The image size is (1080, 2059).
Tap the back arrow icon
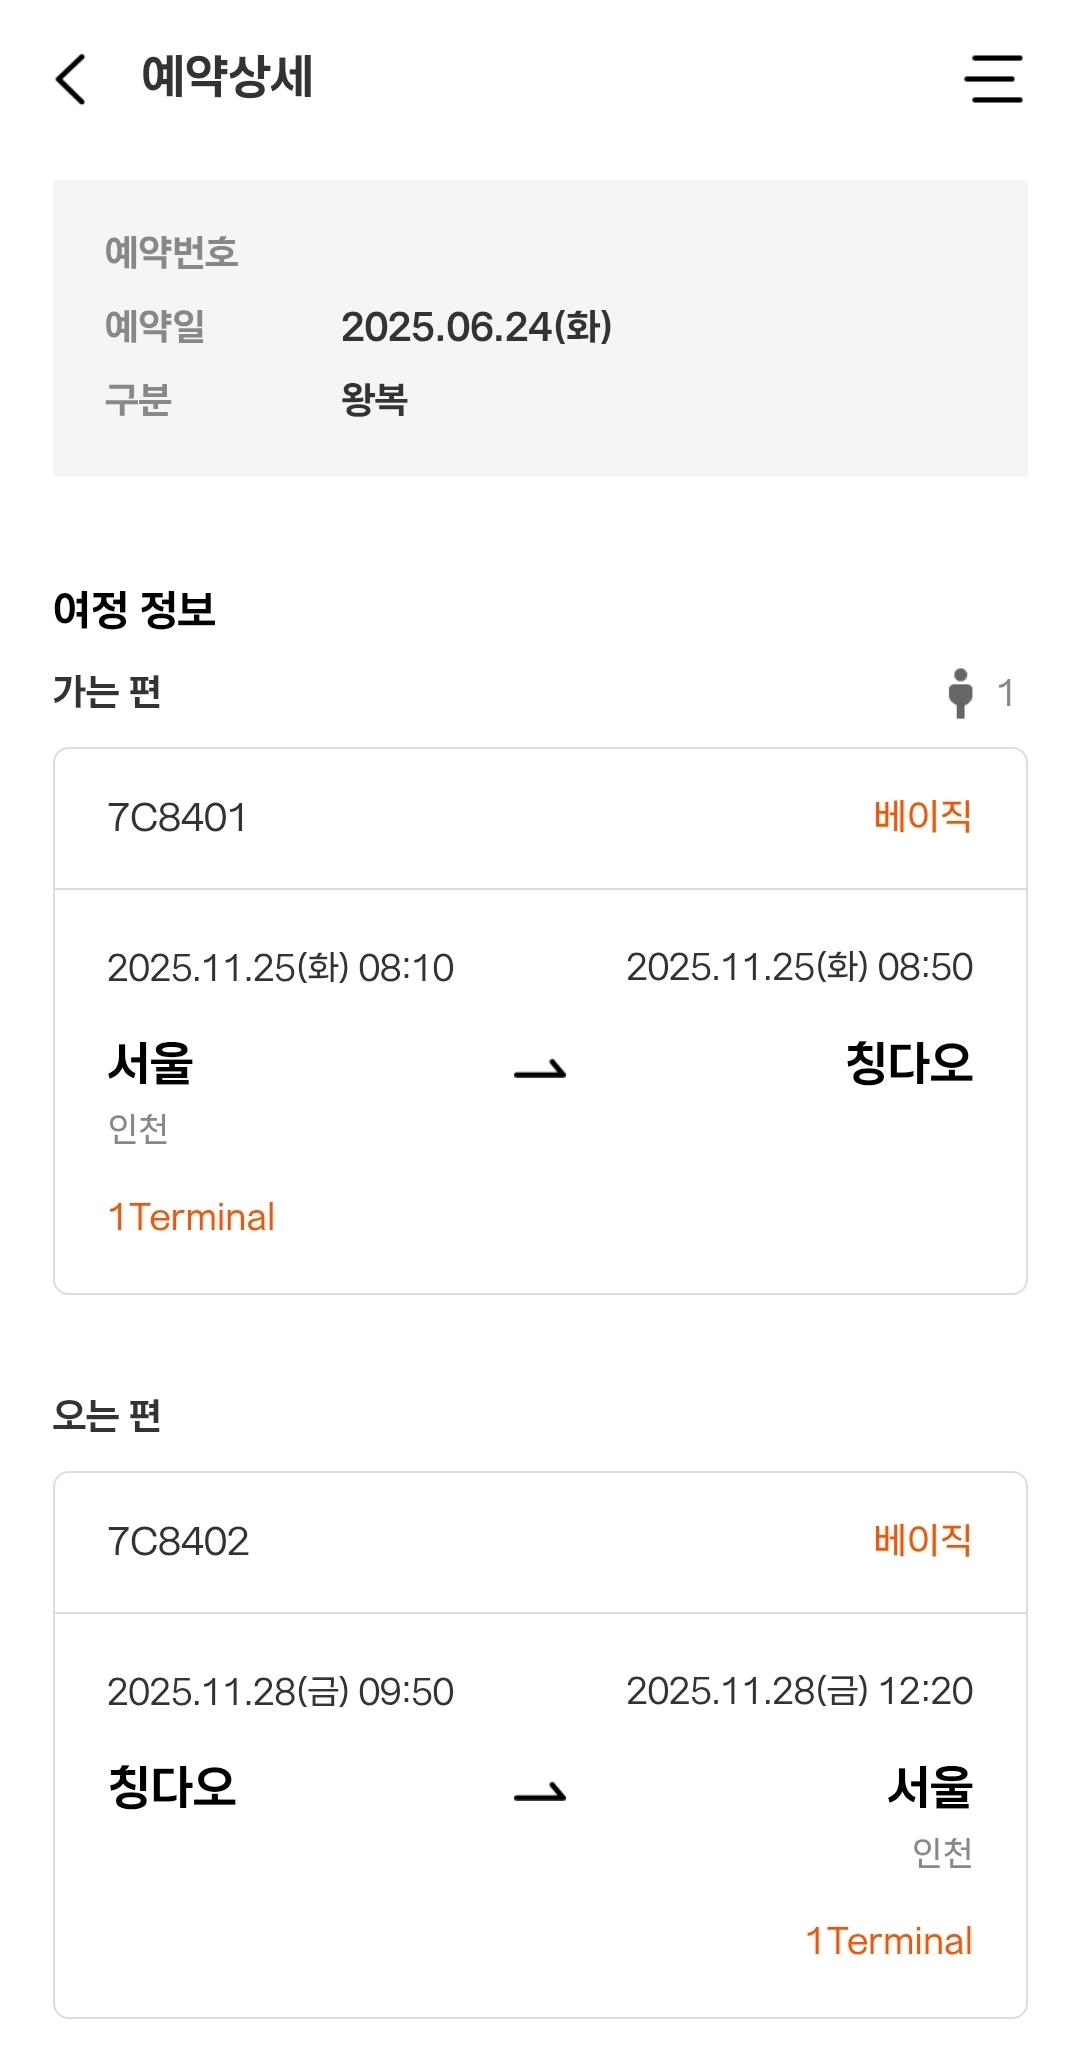coord(71,79)
